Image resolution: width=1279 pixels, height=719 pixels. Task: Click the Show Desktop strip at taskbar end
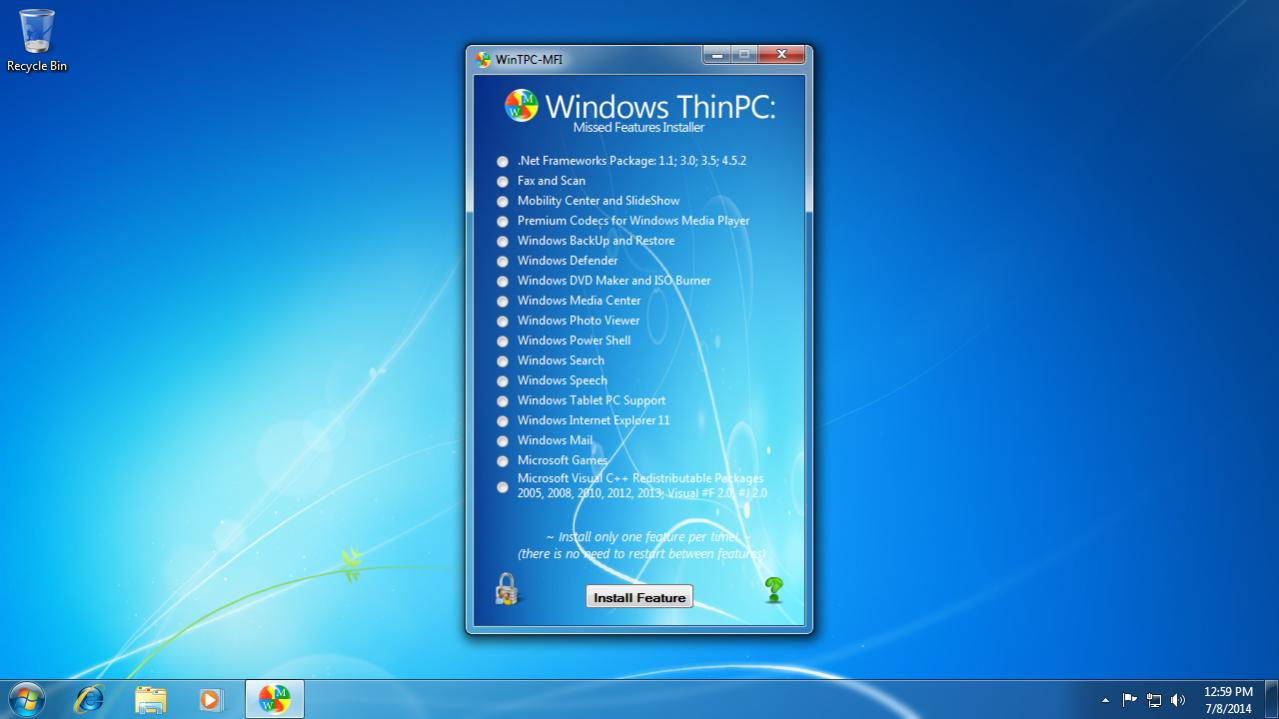[x=1271, y=699]
